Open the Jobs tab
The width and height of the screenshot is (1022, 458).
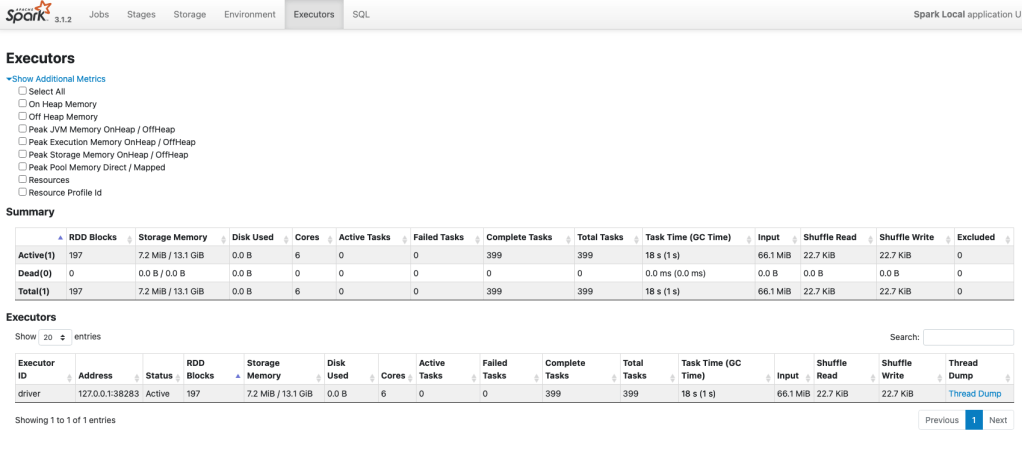click(99, 15)
